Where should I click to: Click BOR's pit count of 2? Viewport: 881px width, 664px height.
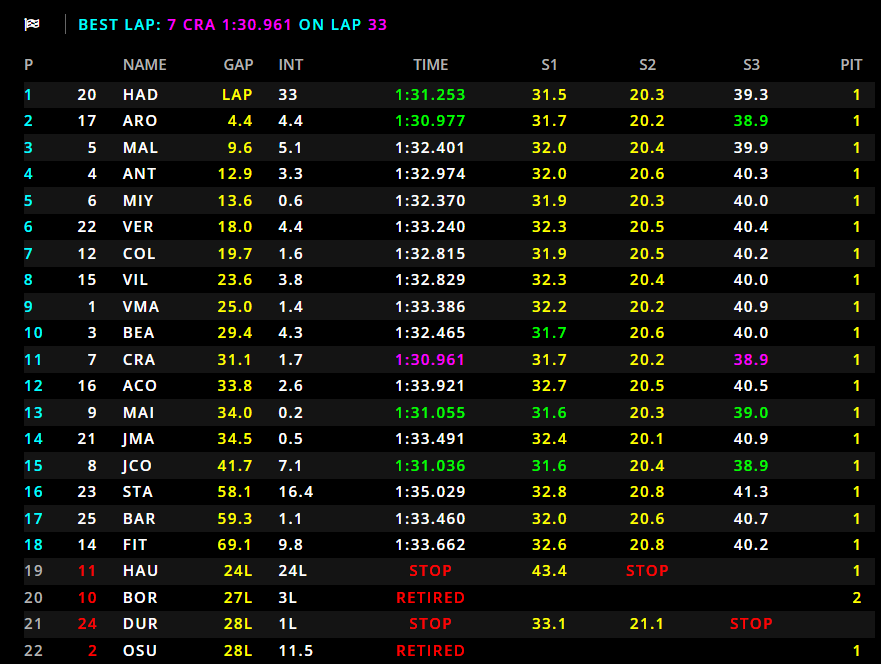coord(856,597)
